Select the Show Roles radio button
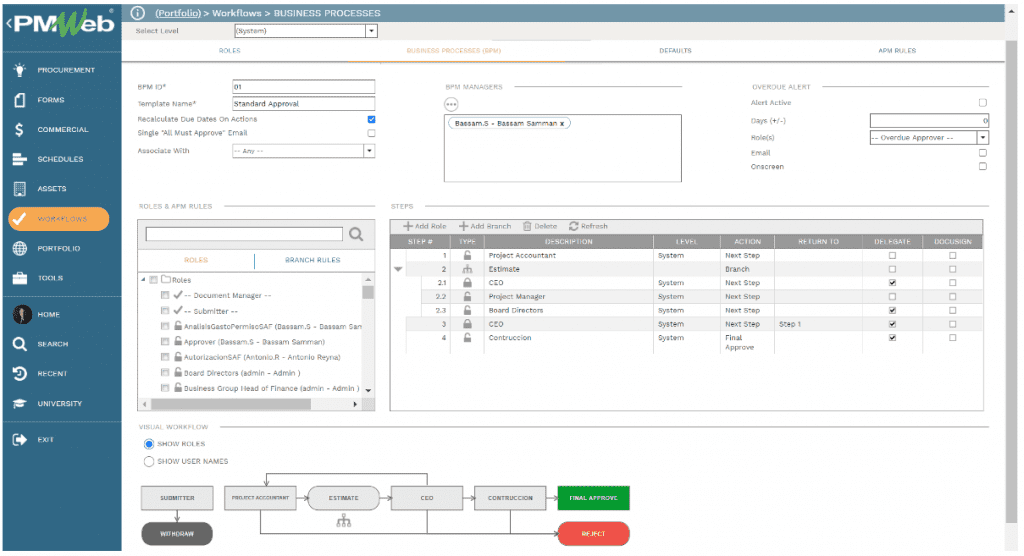The width and height of the screenshot is (1024, 556). coord(149,444)
